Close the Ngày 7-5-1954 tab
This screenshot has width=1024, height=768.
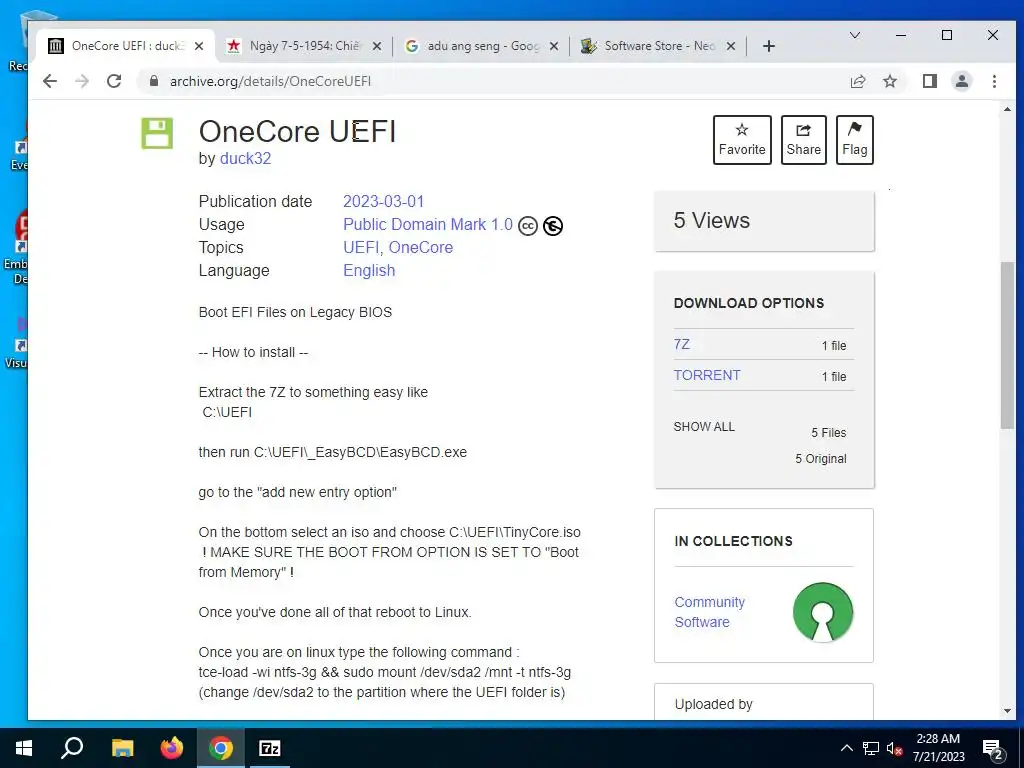[x=377, y=46]
